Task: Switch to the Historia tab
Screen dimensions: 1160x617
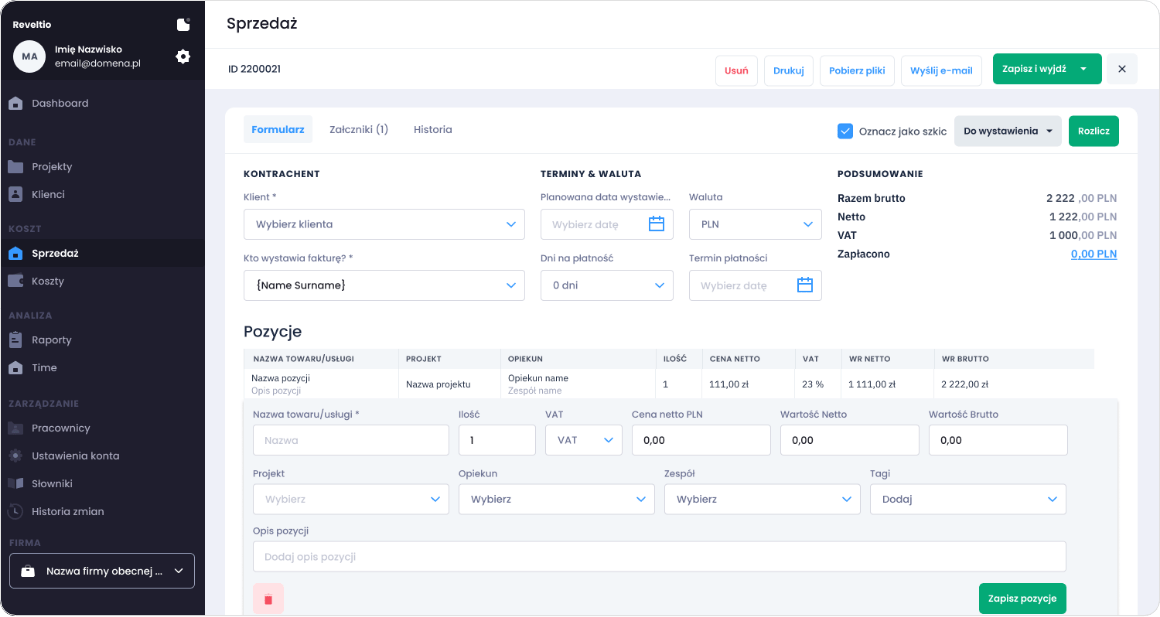Action: (432, 129)
